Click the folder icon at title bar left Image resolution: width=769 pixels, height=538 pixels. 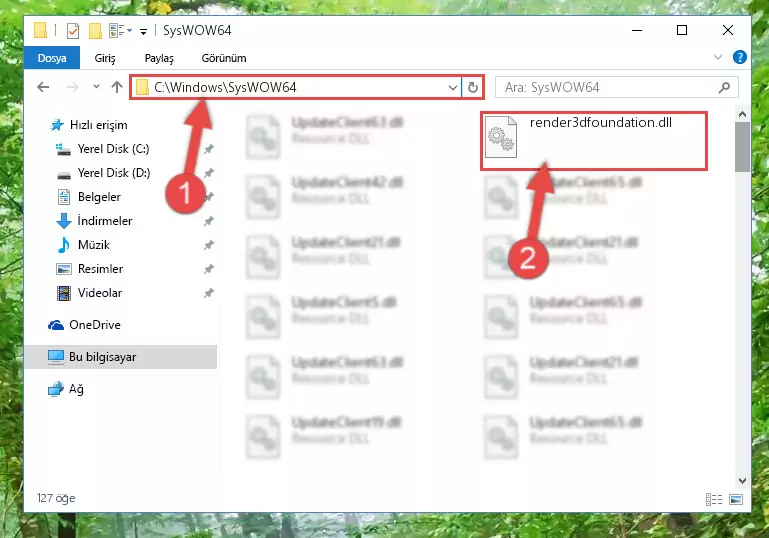click(41, 30)
